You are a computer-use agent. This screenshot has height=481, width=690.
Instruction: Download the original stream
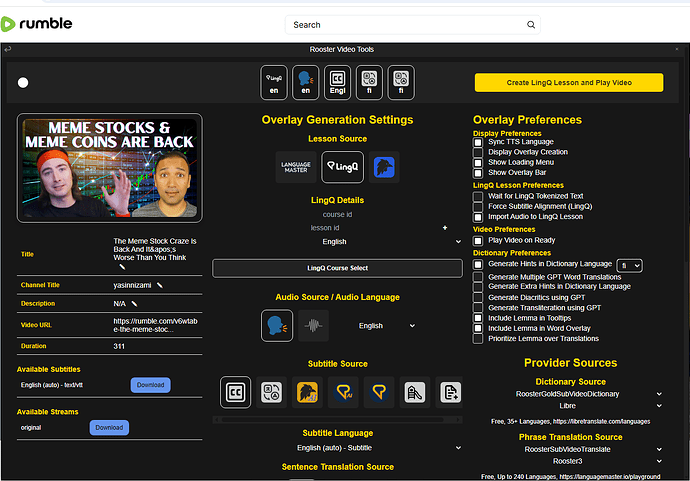point(109,428)
